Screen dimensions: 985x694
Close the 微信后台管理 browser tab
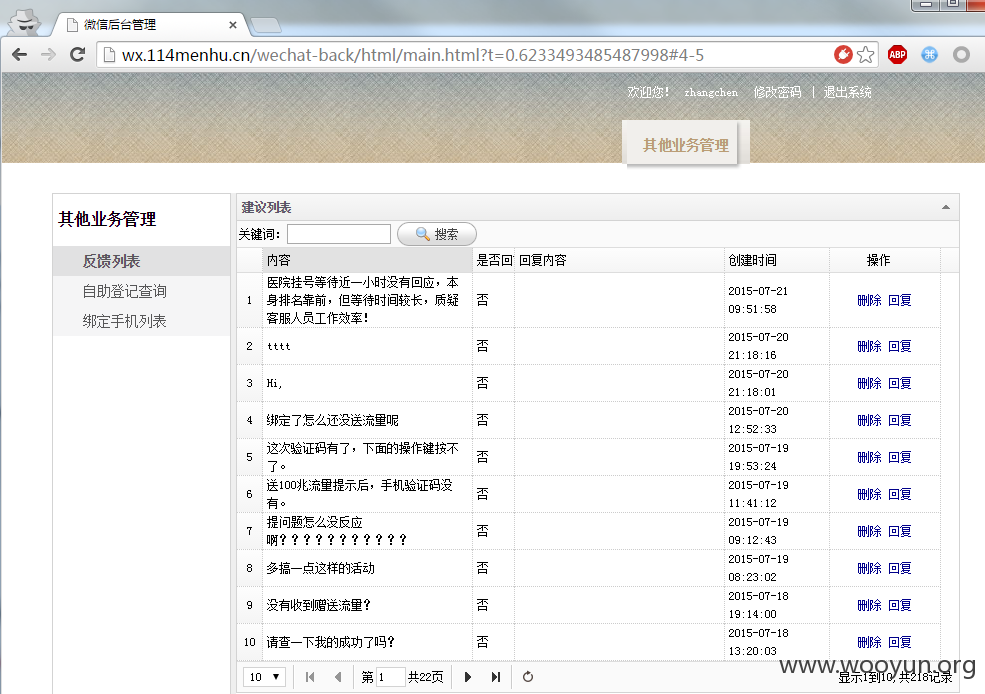(232, 25)
